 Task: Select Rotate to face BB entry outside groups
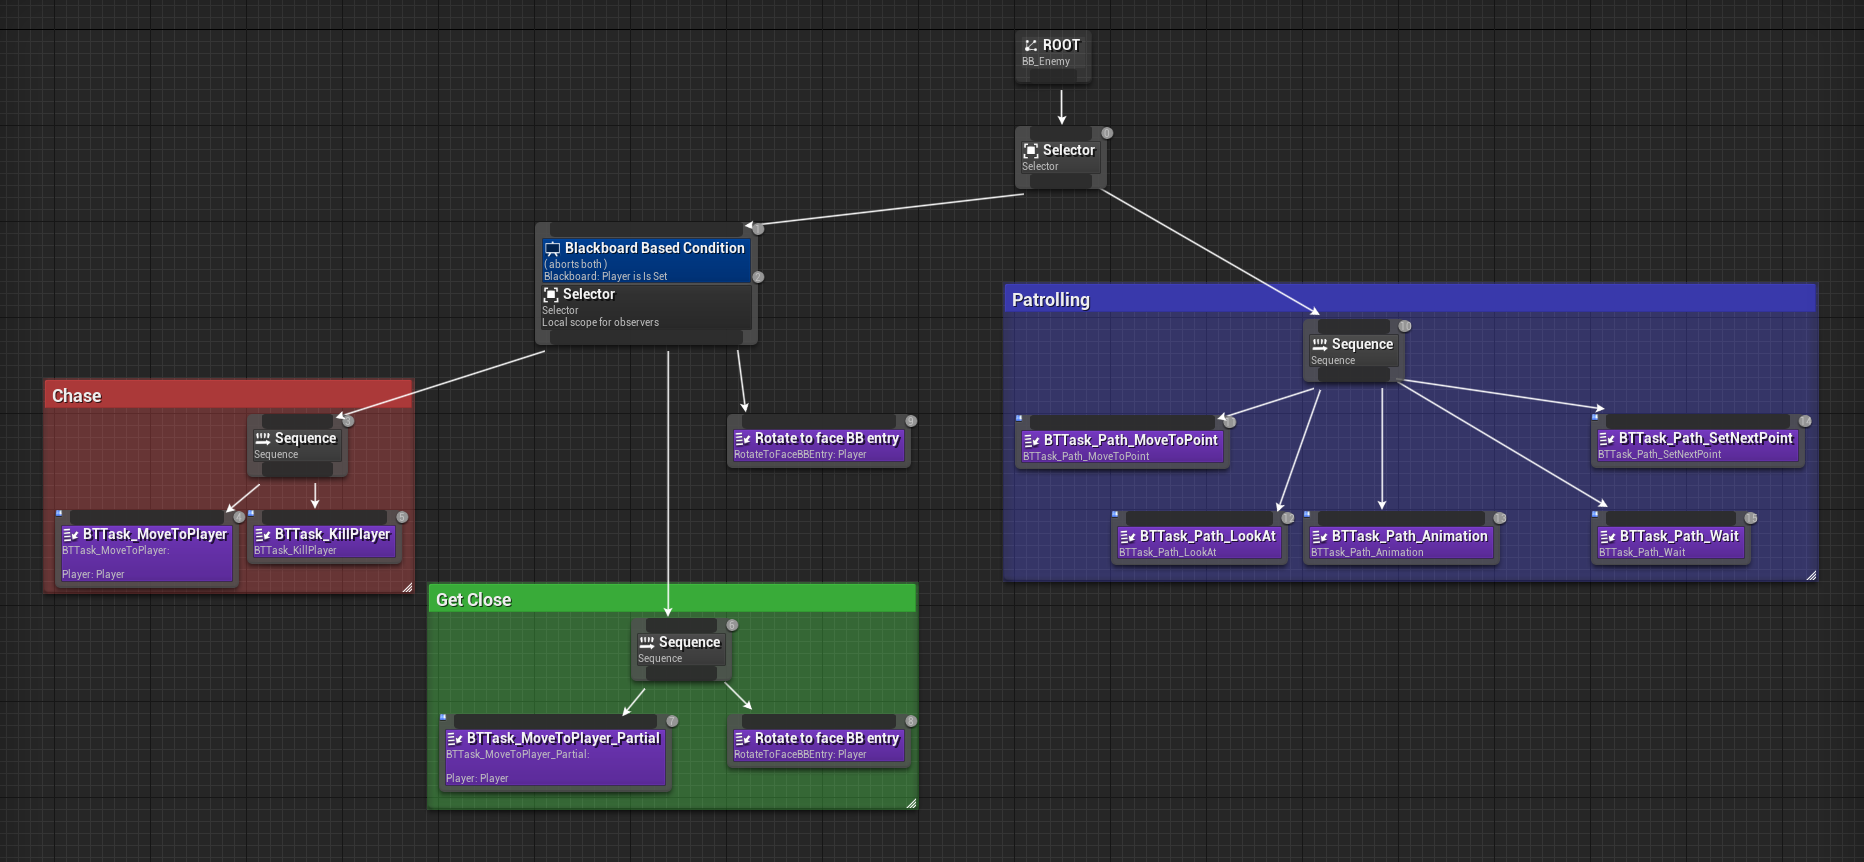(x=818, y=445)
